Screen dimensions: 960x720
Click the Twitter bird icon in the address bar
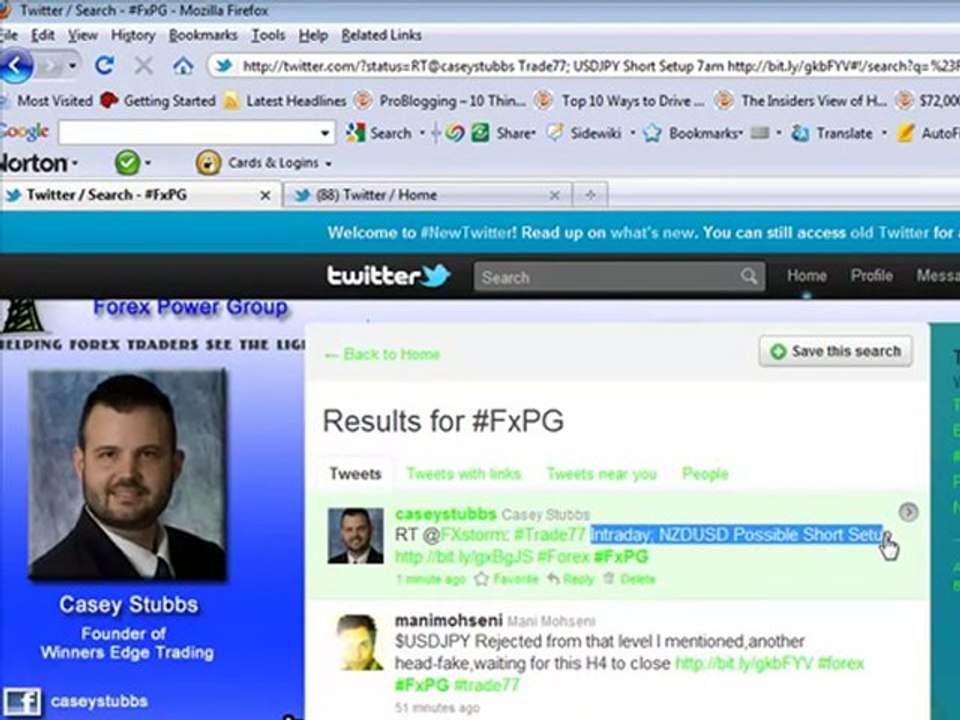tap(223, 66)
